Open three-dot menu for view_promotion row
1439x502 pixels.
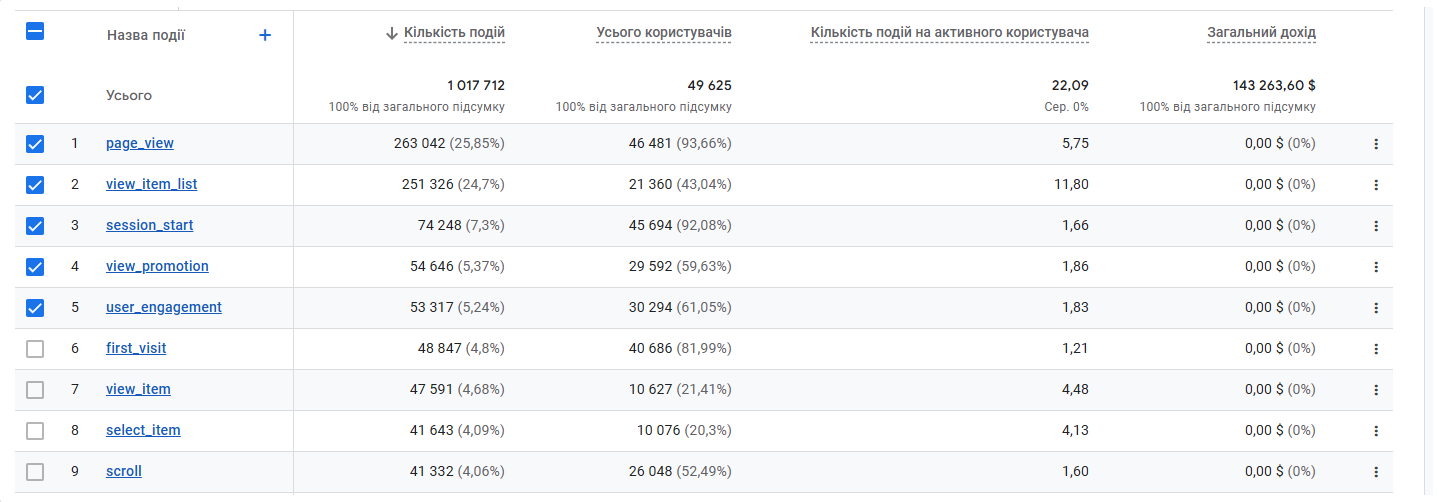click(1376, 267)
